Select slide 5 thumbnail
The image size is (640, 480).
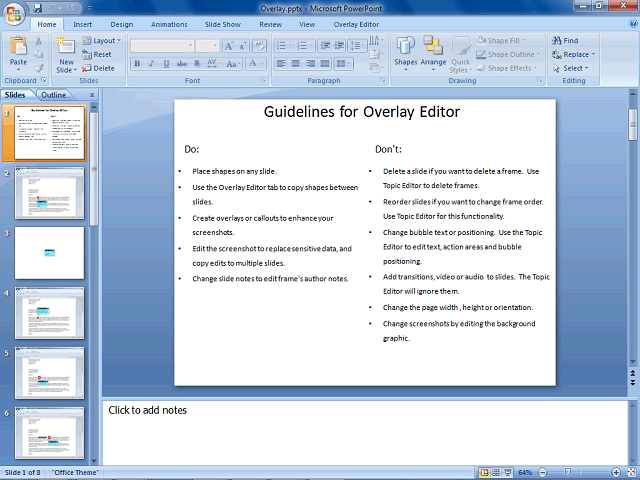(x=49, y=373)
